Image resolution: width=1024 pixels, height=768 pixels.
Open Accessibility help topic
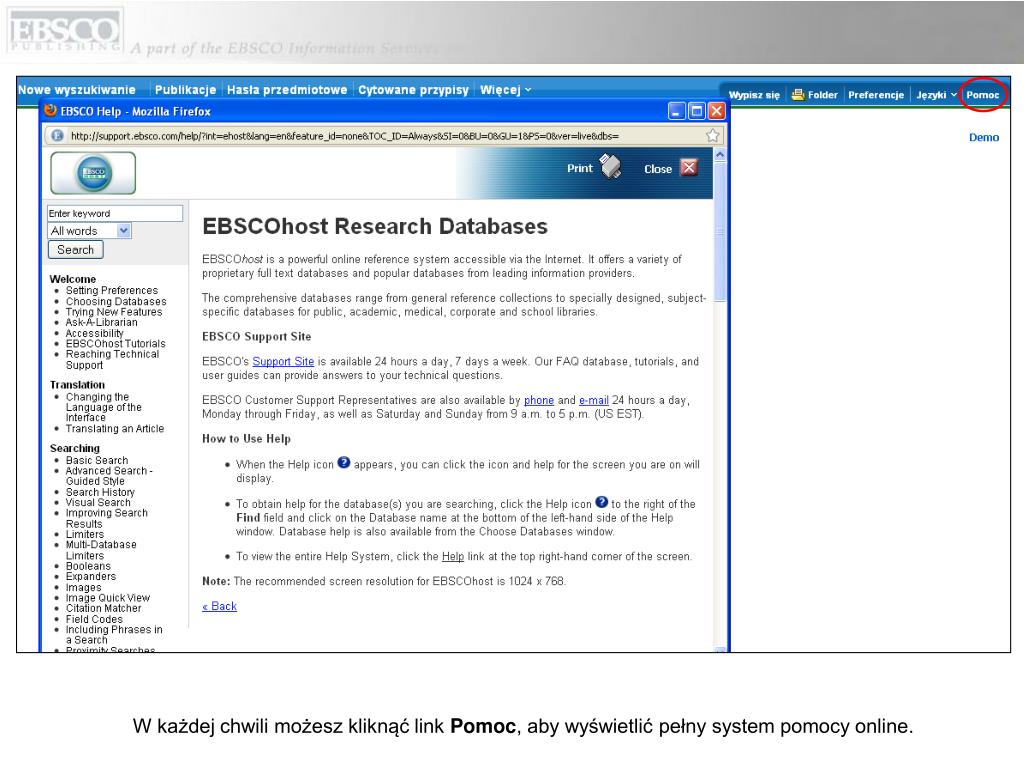coord(94,333)
